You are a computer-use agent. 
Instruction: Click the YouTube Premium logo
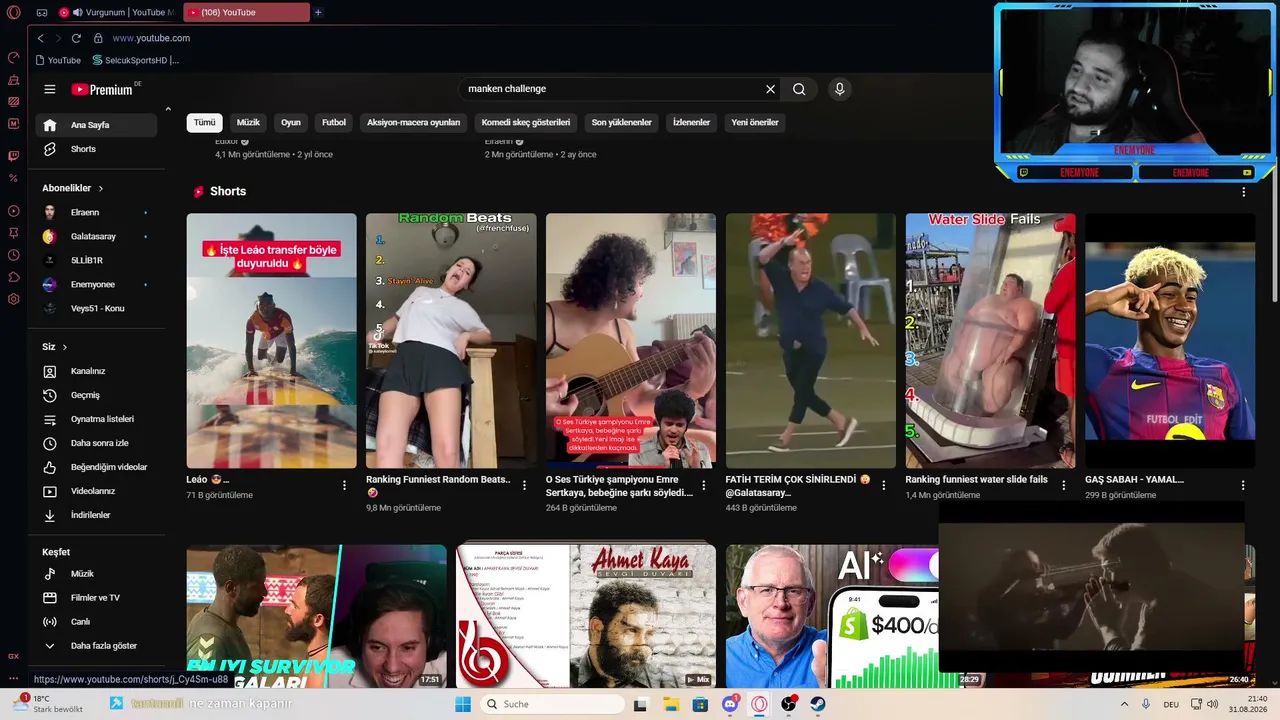pyautogui.click(x=102, y=89)
